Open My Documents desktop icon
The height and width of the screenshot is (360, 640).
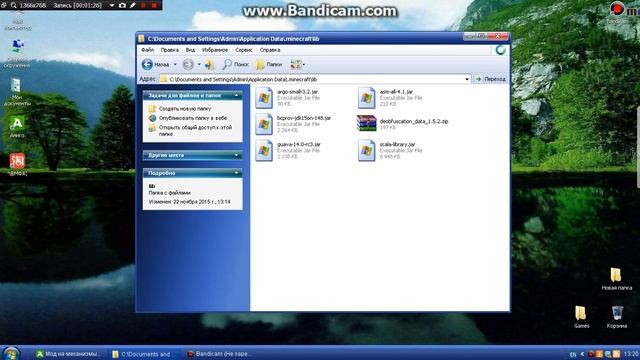(x=16, y=86)
